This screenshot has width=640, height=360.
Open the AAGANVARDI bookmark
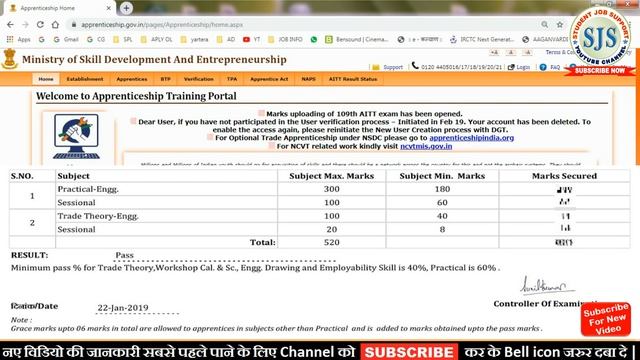(x=545, y=40)
